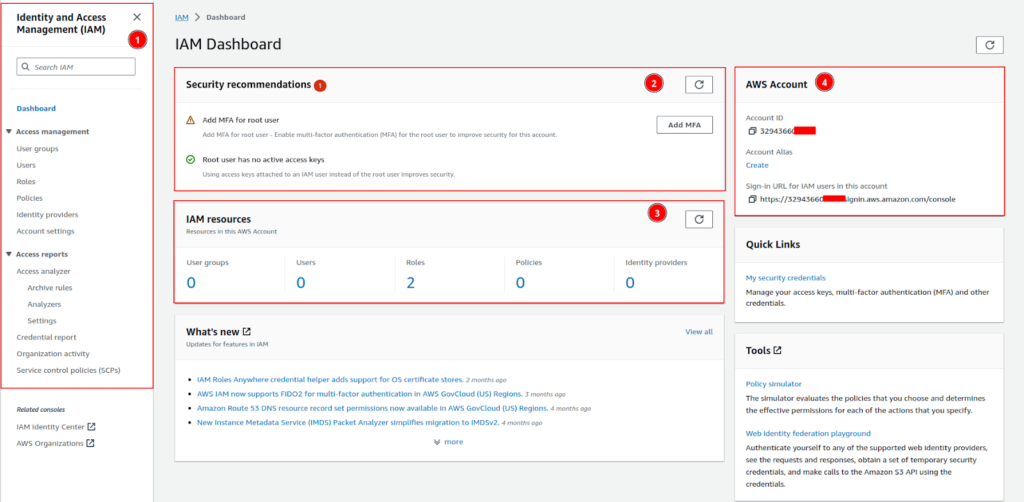Open Roles in the sidebar
The height and width of the screenshot is (502, 1024).
(x=26, y=181)
